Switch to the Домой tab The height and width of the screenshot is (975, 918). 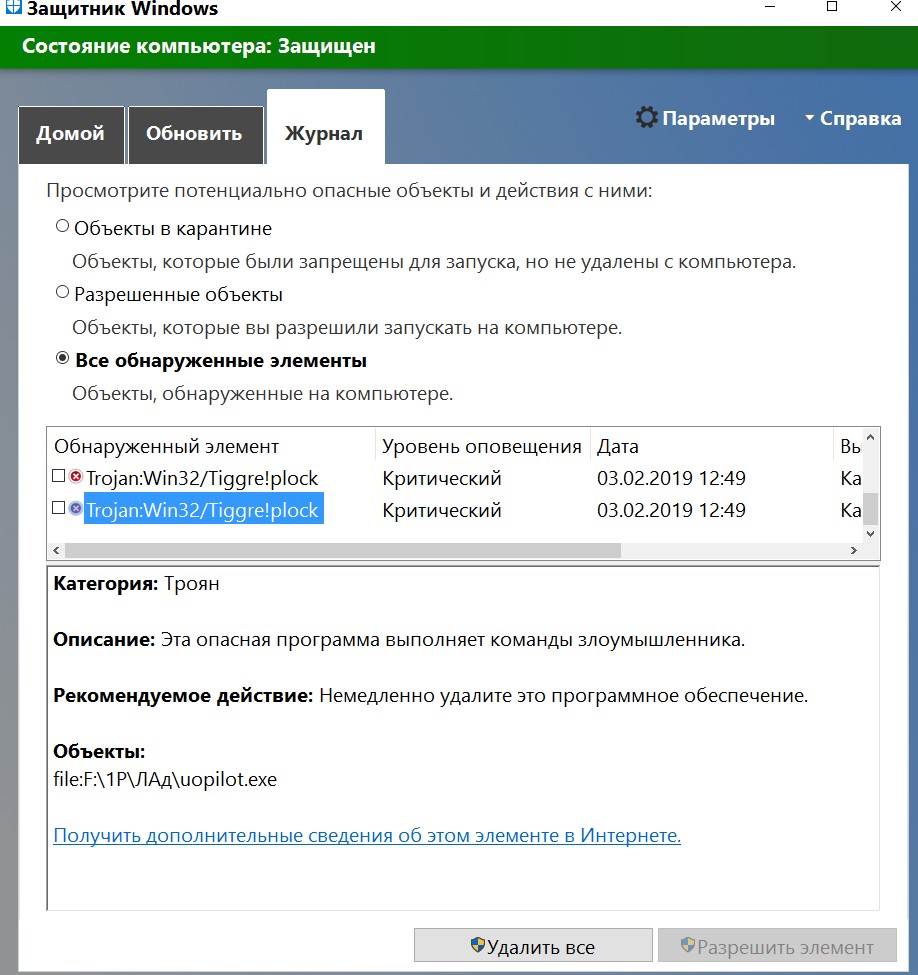[71, 134]
